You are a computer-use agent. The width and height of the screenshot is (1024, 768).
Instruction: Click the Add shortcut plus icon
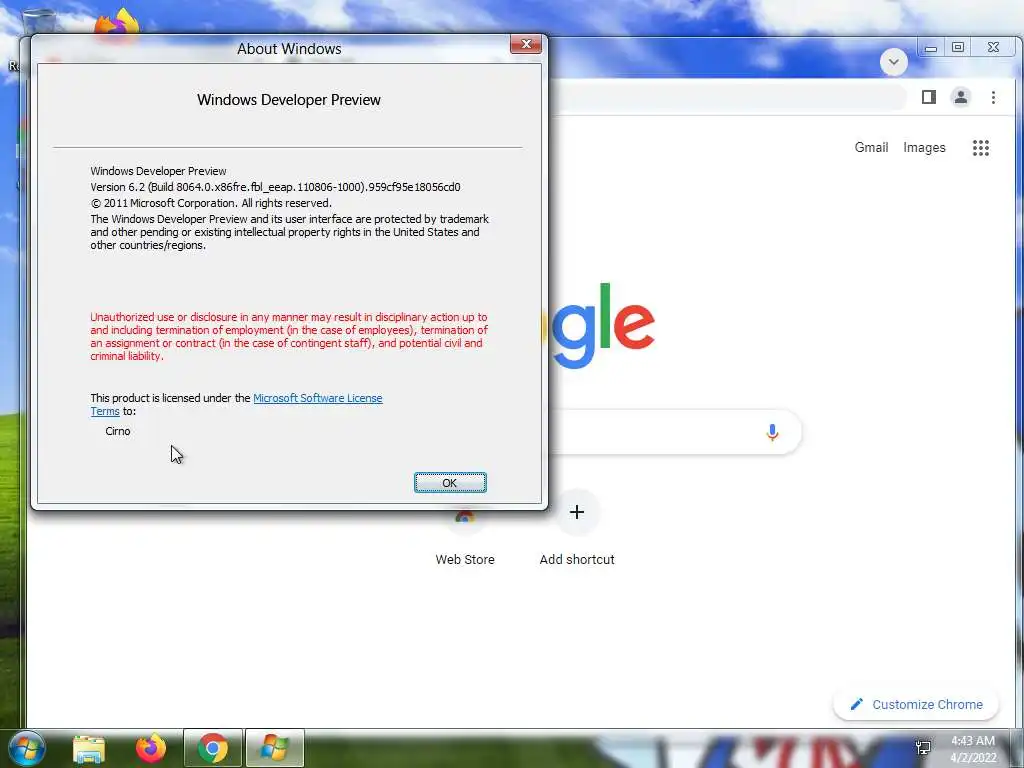point(577,512)
